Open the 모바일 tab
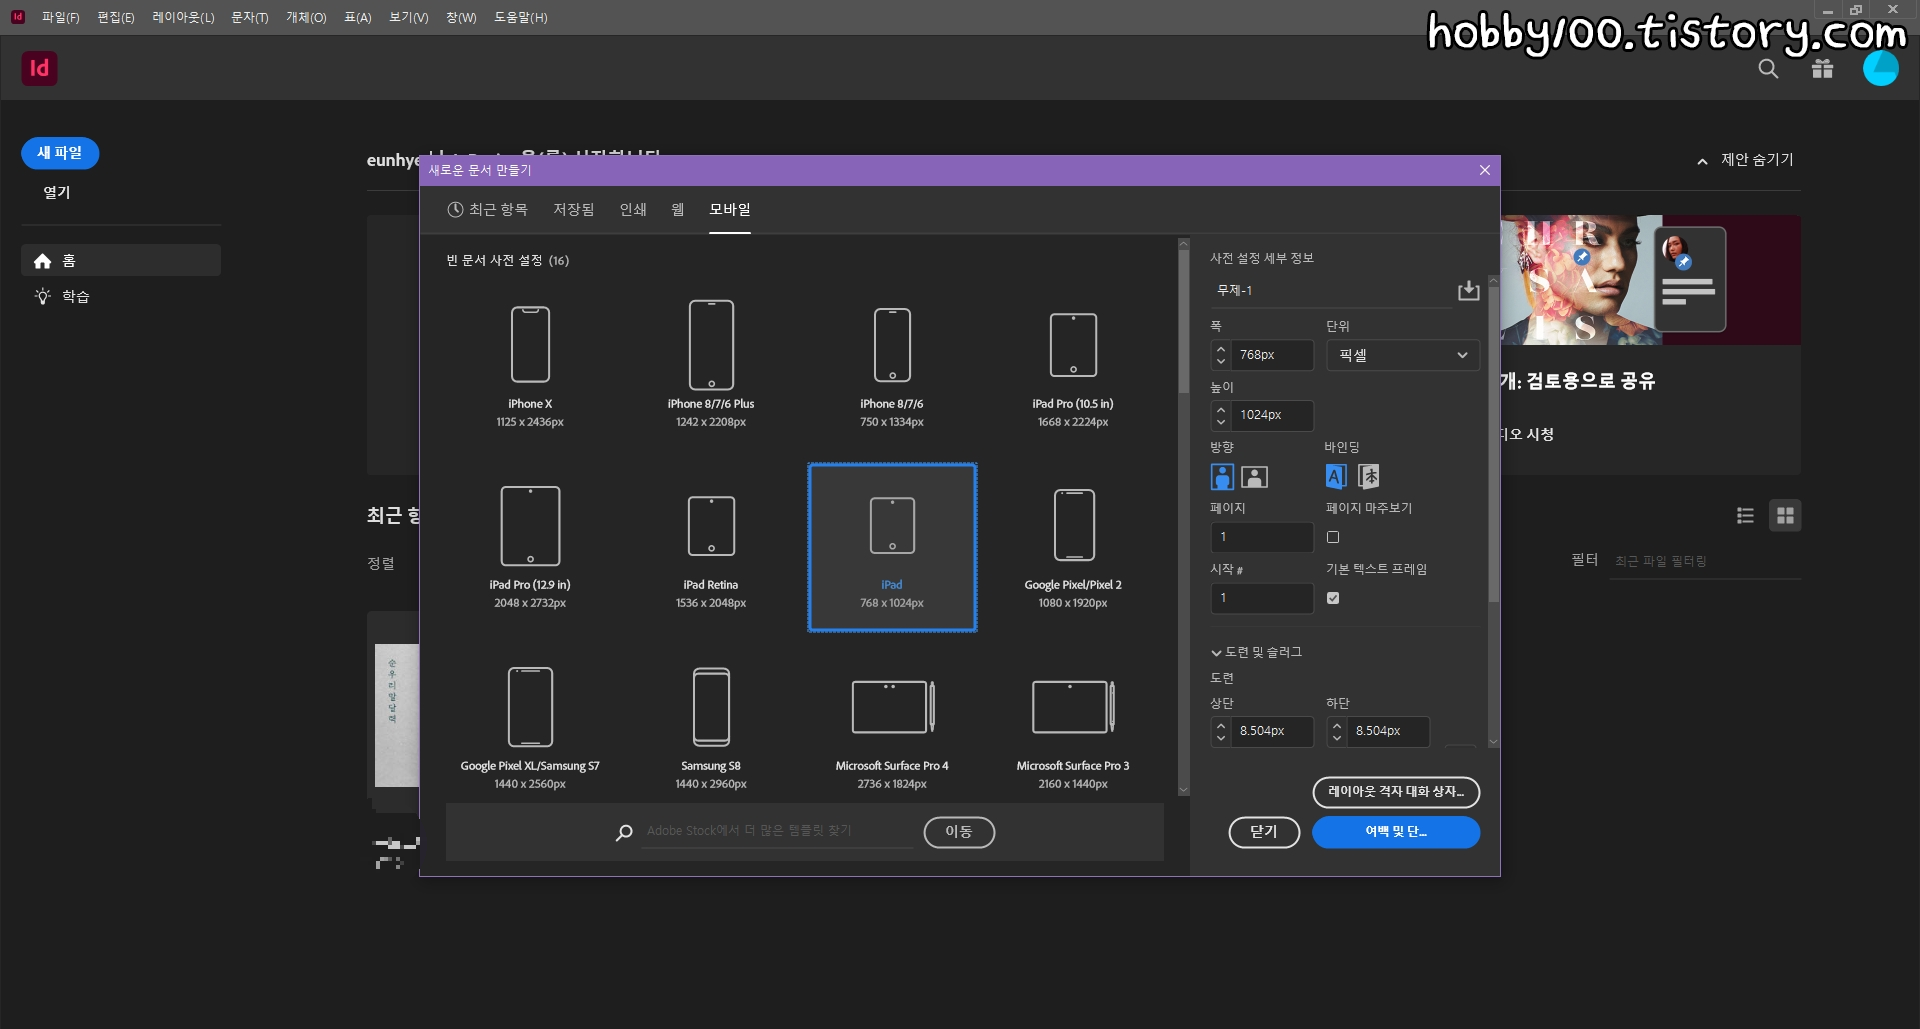This screenshot has height=1029, width=1920. [x=730, y=209]
